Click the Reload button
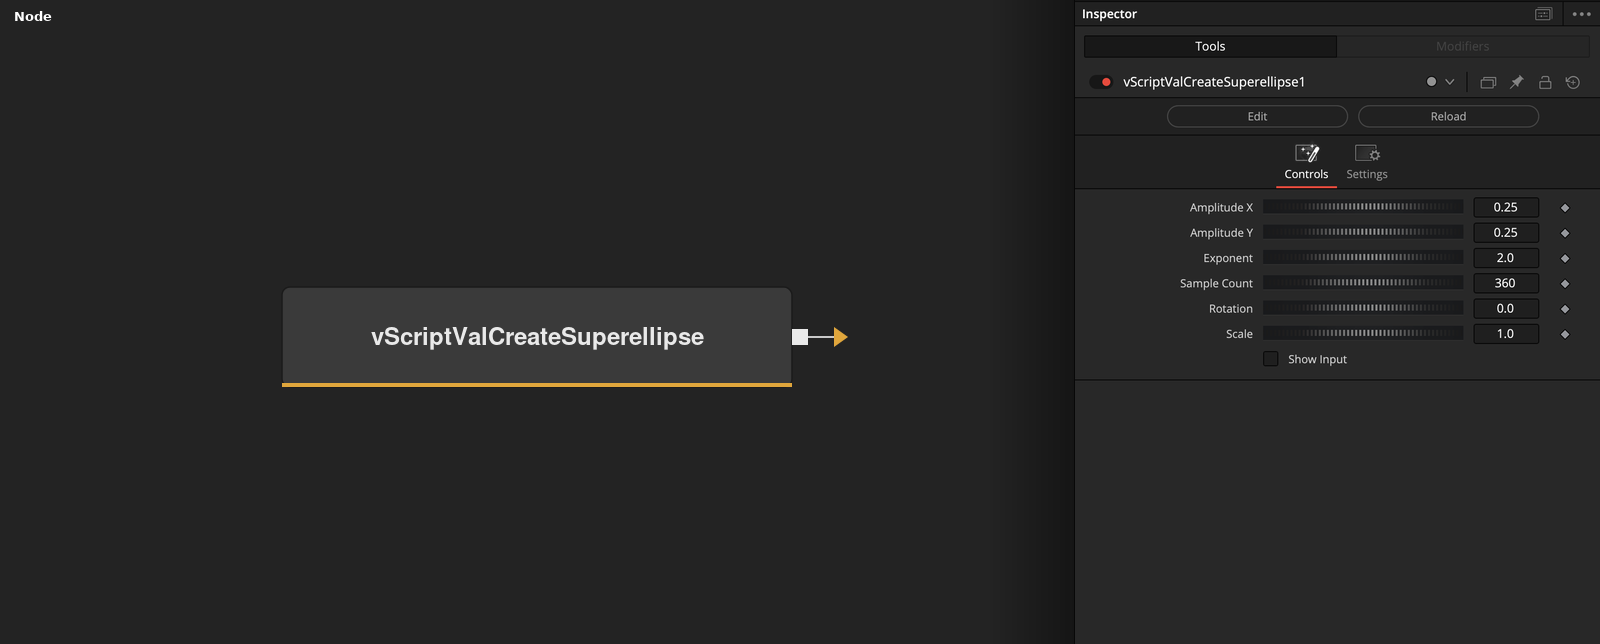1600x644 pixels. click(1448, 116)
